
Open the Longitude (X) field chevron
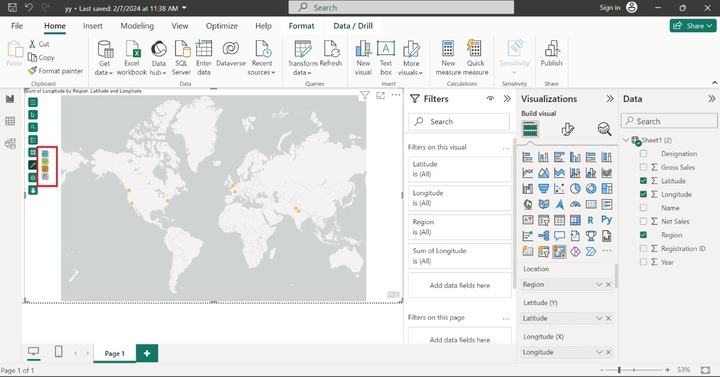[599, 352]
